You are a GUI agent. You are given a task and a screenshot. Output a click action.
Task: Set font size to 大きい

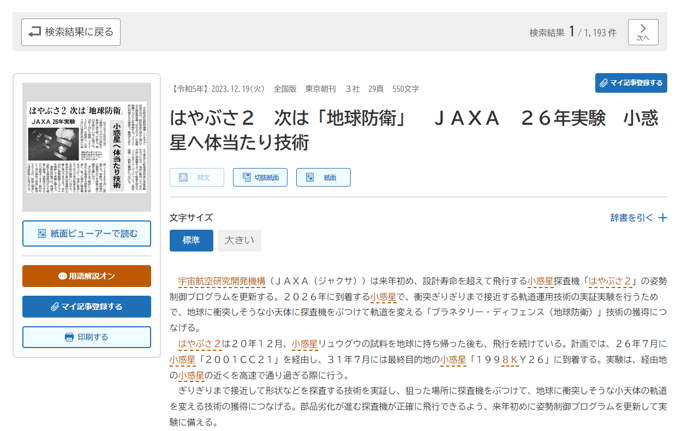click(x=239, y=240)
